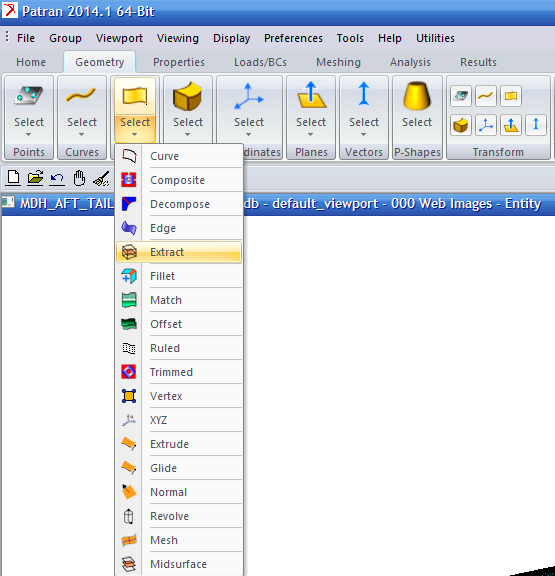
Task: Expand the Coordinates Select dropdown arrow
Action: tap(249, 135)
